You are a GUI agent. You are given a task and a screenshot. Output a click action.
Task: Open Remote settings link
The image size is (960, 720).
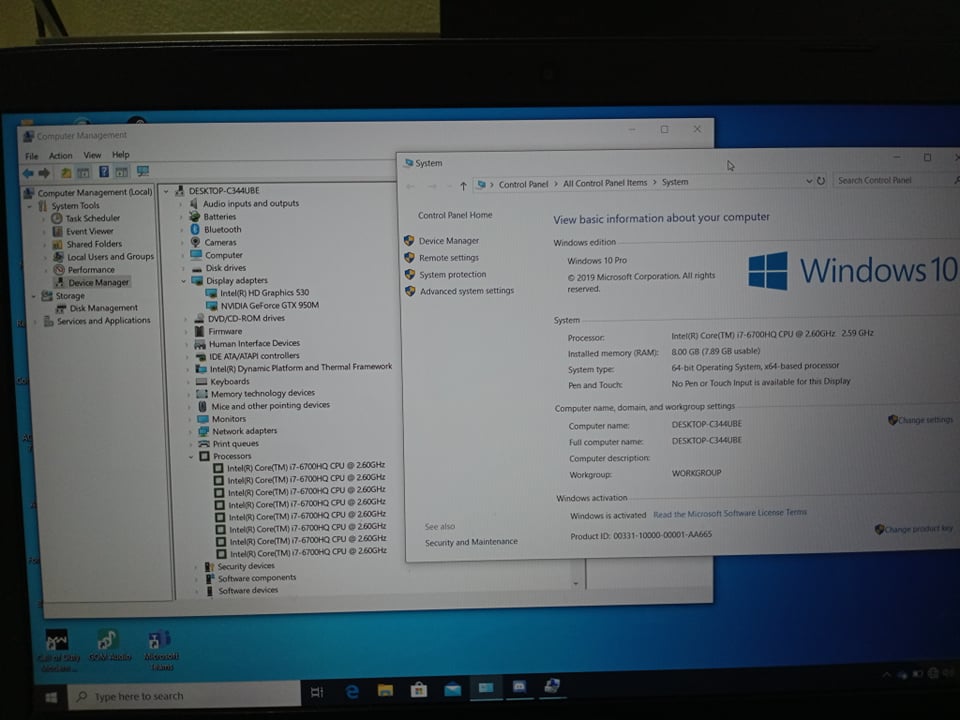(449, 258)
